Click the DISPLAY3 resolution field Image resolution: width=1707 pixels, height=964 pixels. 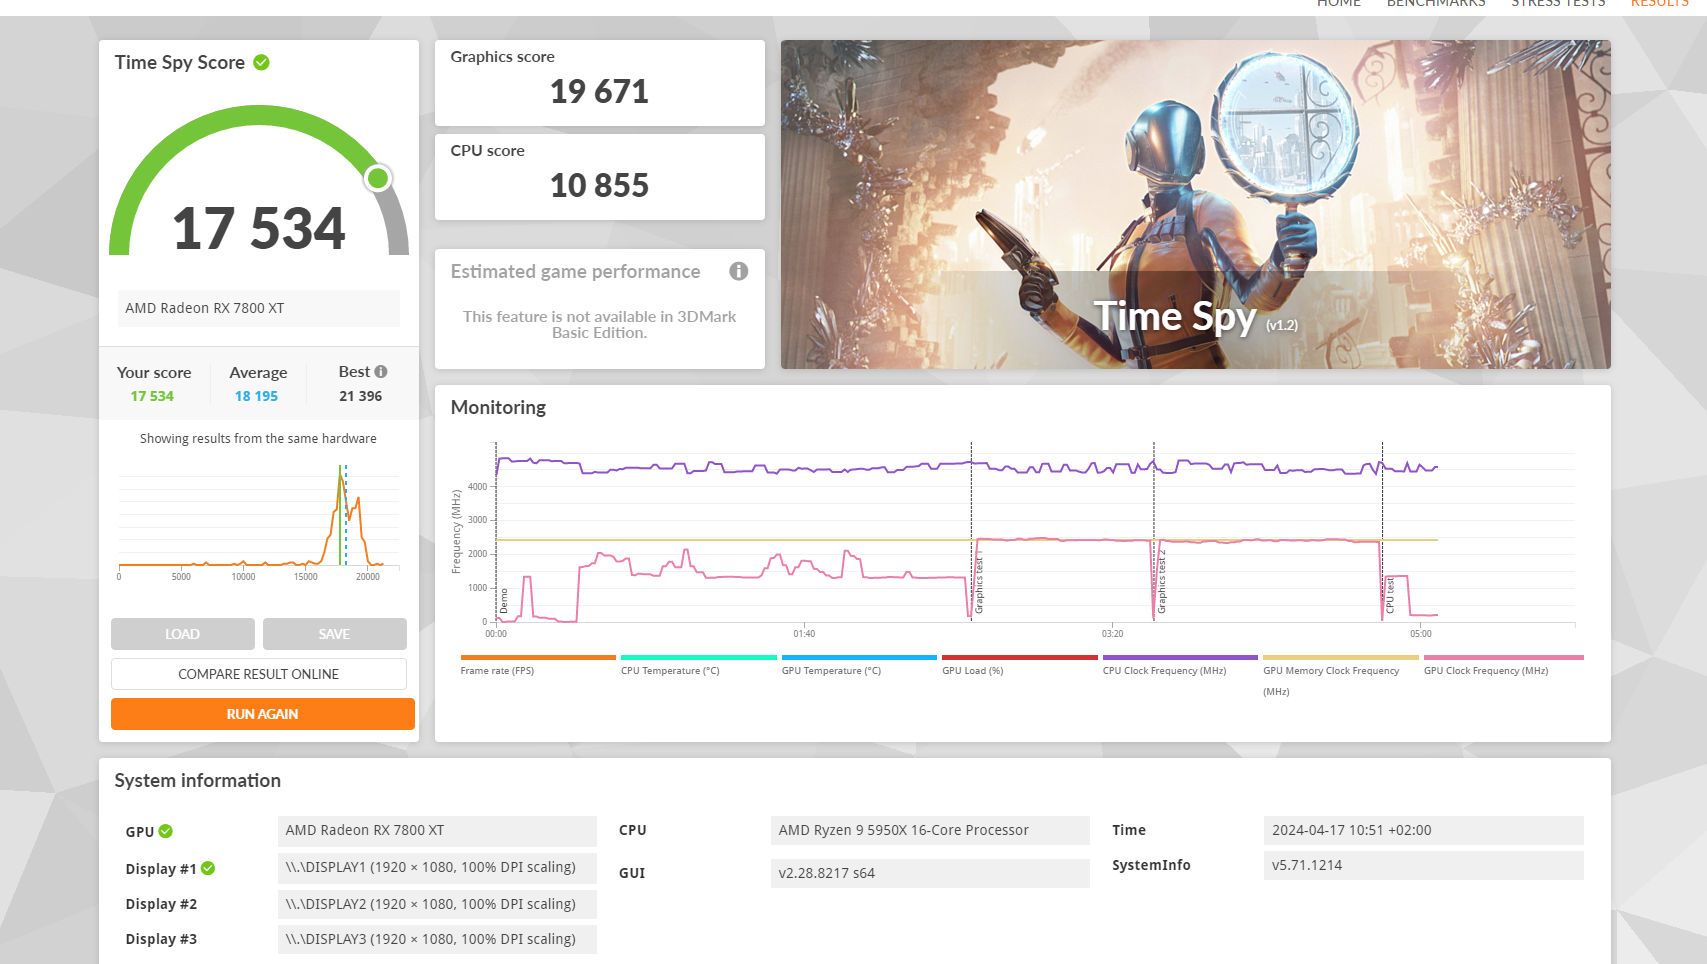(x=437, y=939)
